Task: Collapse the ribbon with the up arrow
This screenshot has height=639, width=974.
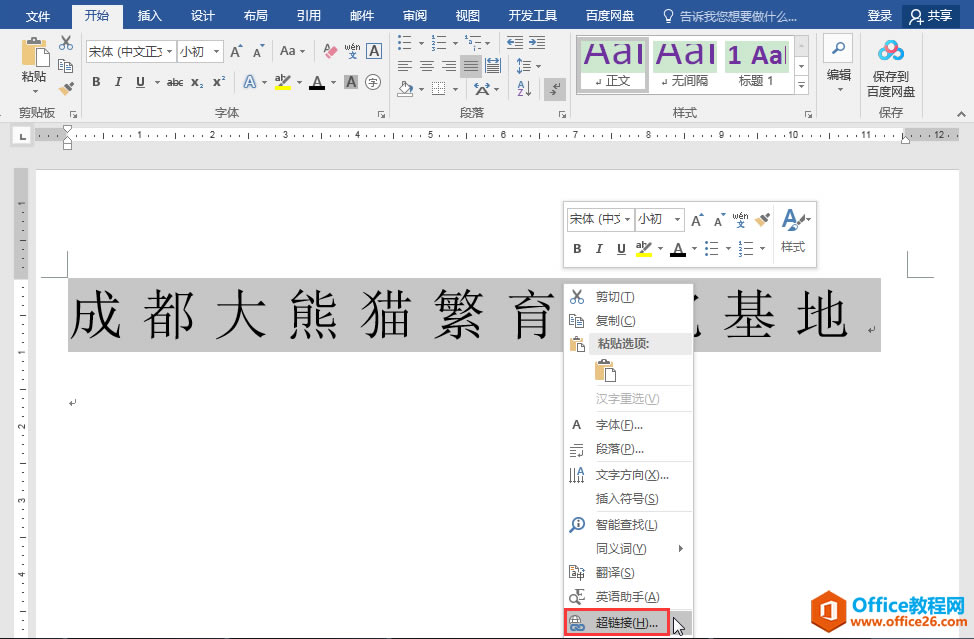Action: (x=961, y=114)
